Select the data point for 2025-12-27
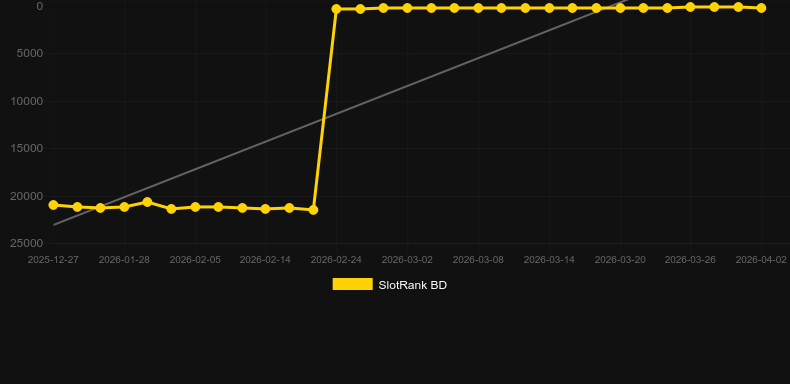 [x=53, y=205]
